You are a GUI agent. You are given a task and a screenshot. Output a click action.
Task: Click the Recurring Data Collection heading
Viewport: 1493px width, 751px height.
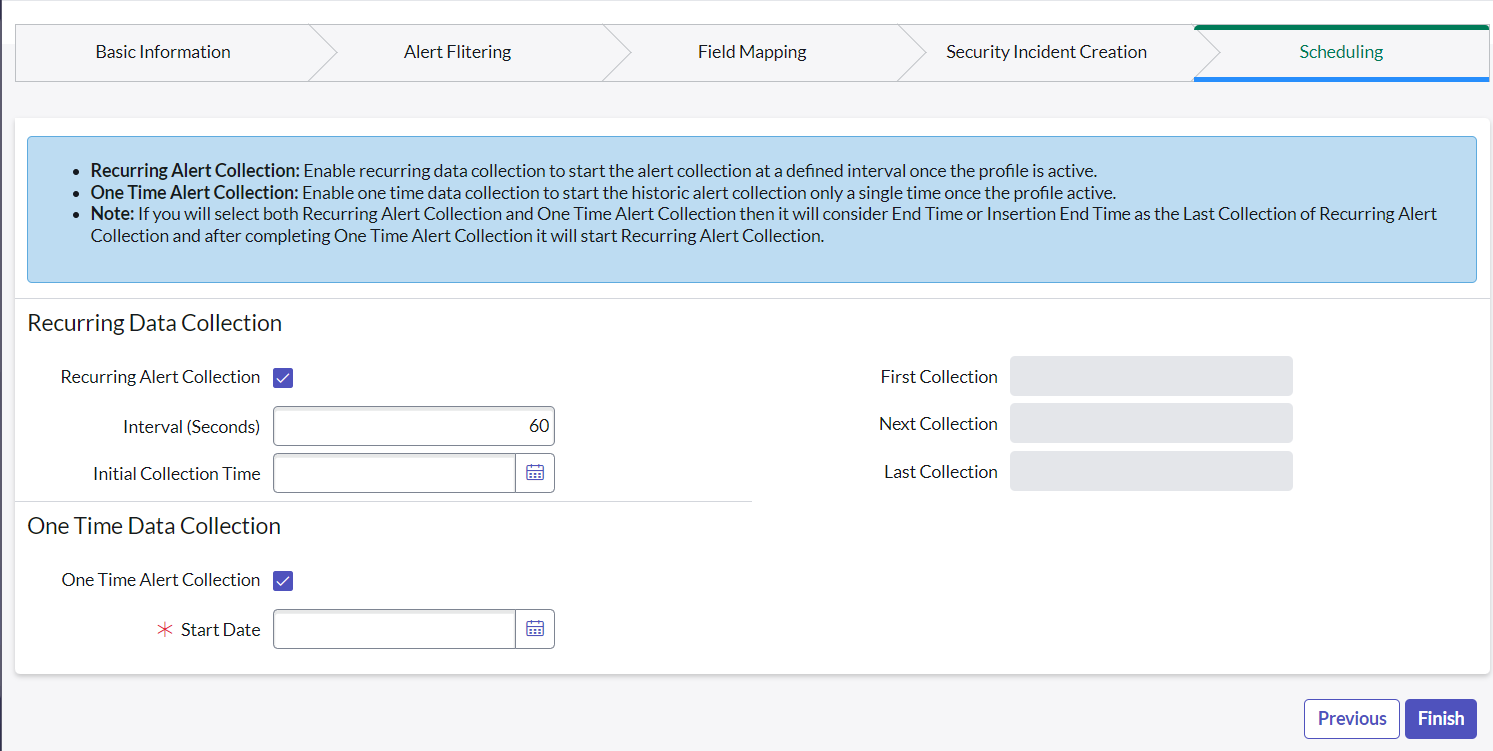[155, 323]
